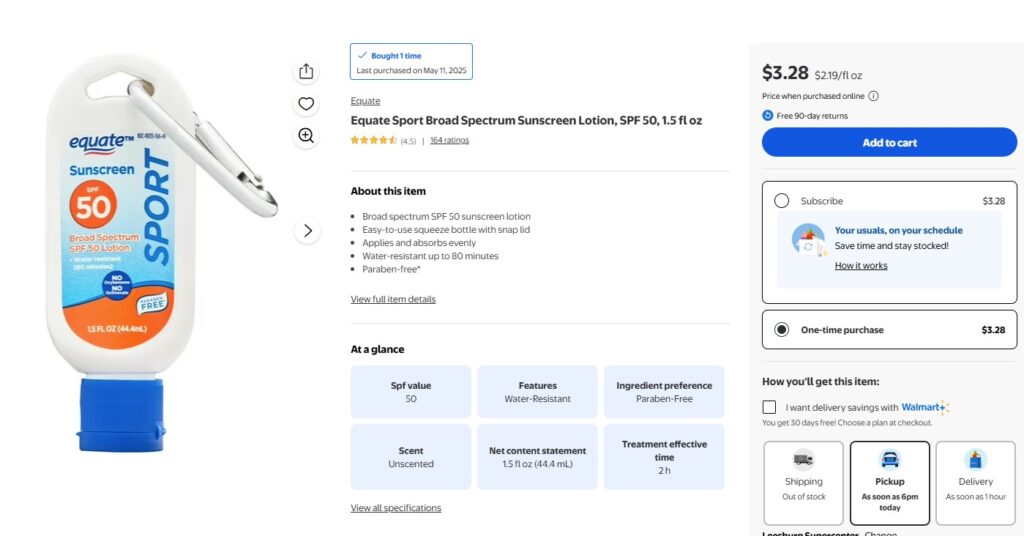Screen dimensions: 1024x536
Task: Expand View all specifications
Action: click(395, 508)
